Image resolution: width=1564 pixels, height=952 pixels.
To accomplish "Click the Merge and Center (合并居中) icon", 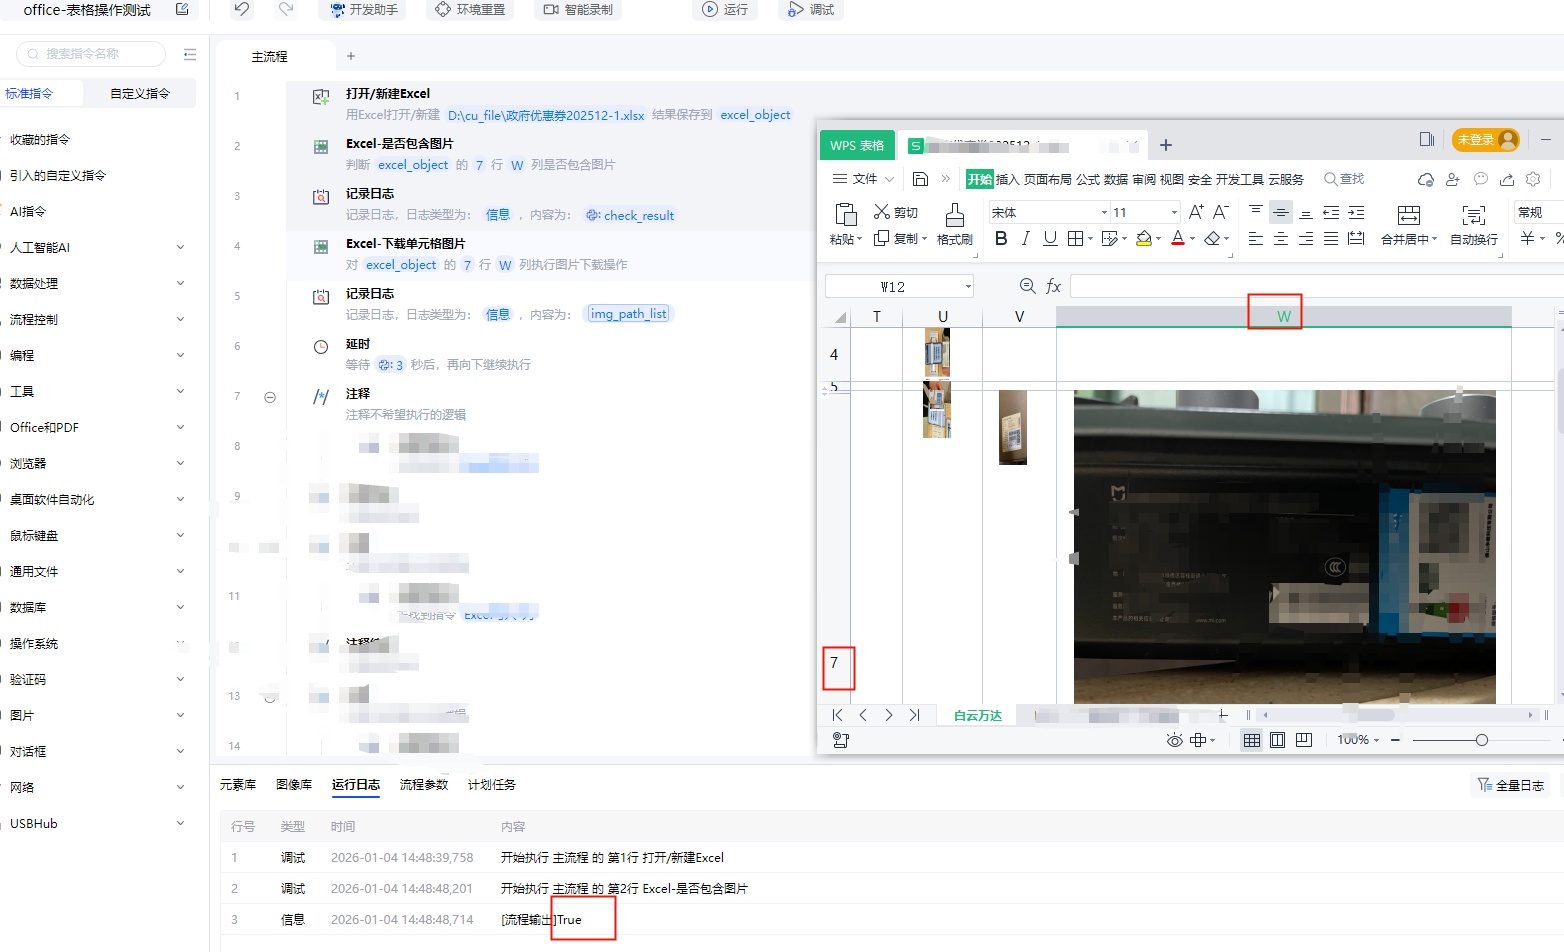I will [x=1408, y=215].
